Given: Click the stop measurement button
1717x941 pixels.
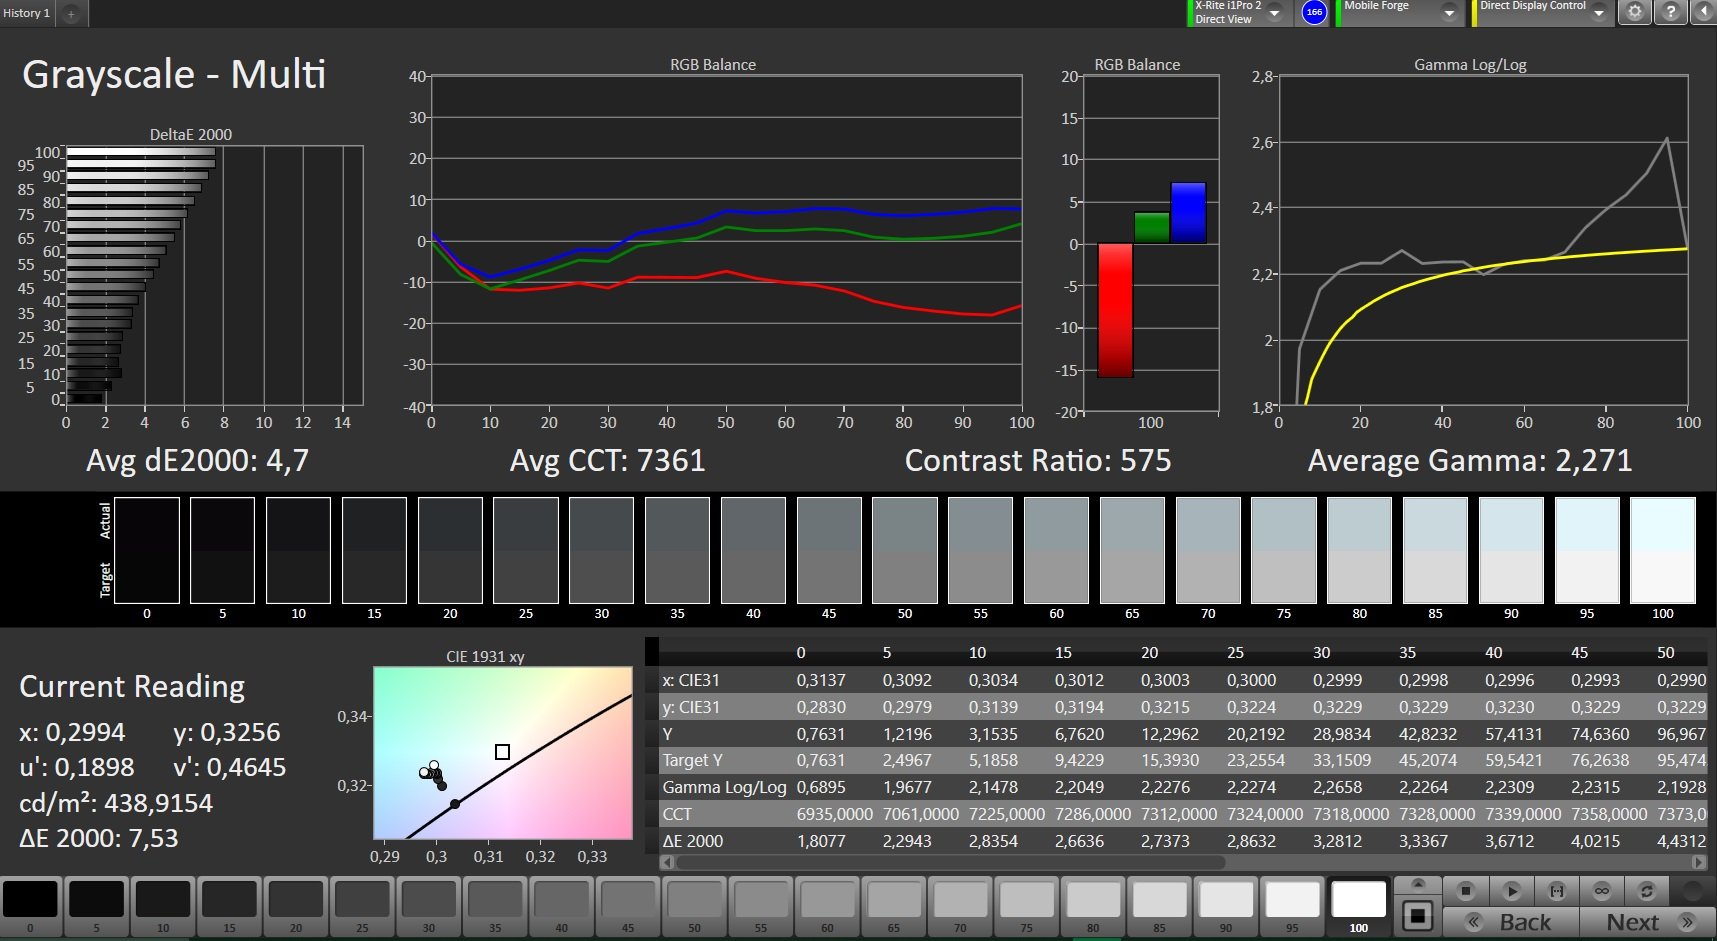Looking at the screenshot, I should [x=1466, y=890].
